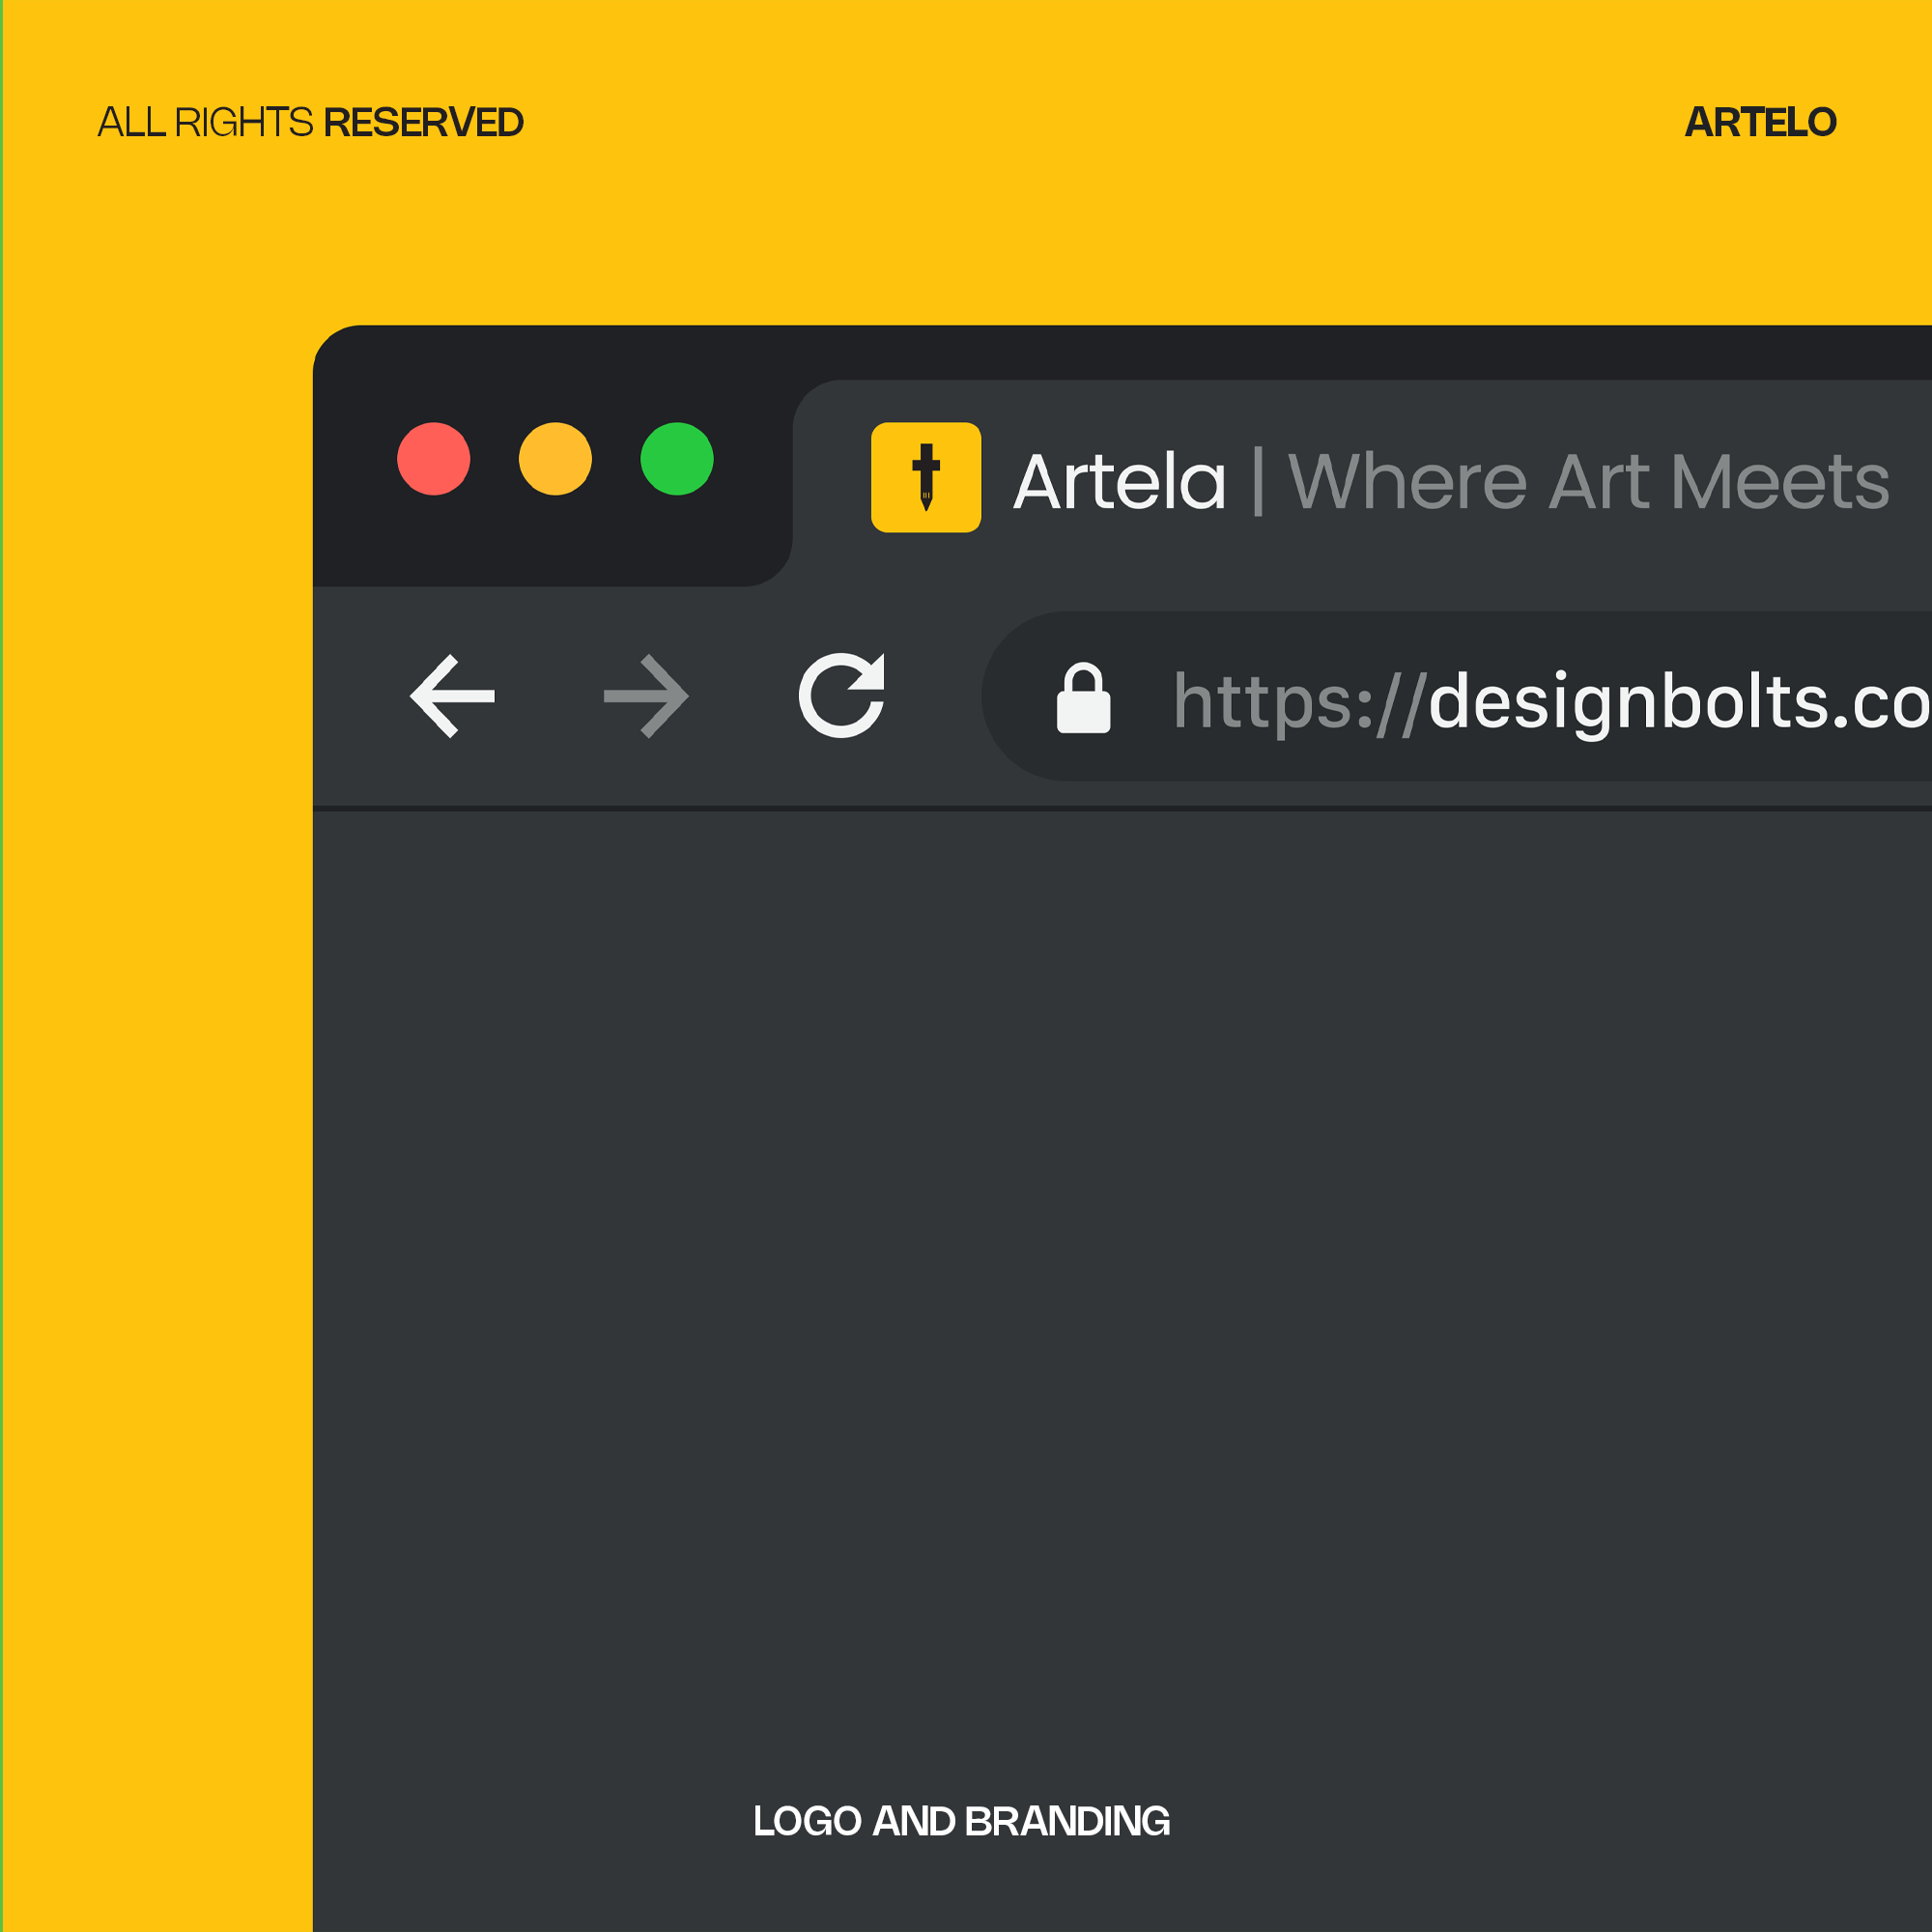
Task: Click the vertical divider in the tab title
Action: coord(1258,482)
